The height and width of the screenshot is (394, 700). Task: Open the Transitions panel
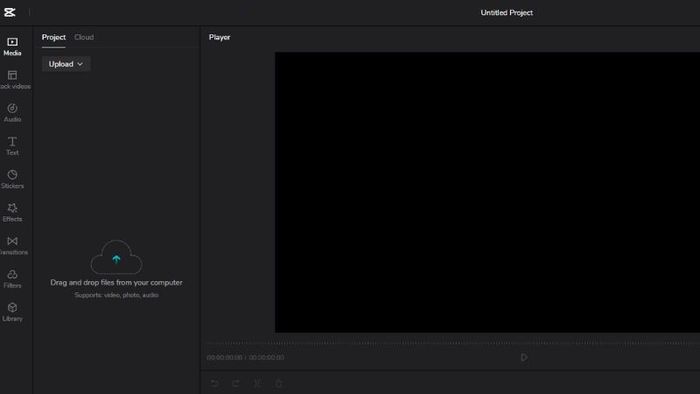click(x=12, y=246)
